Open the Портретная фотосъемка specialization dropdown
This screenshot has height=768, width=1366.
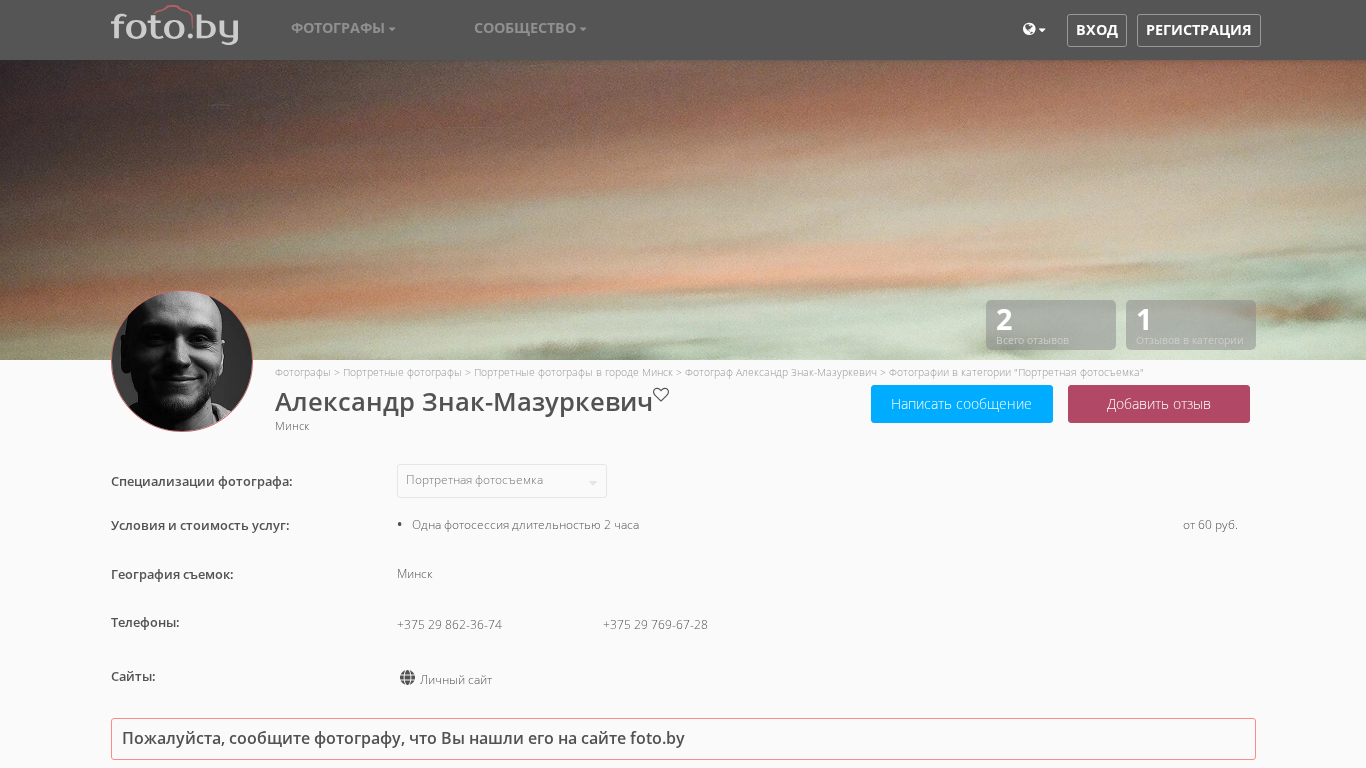click(501, 481)
